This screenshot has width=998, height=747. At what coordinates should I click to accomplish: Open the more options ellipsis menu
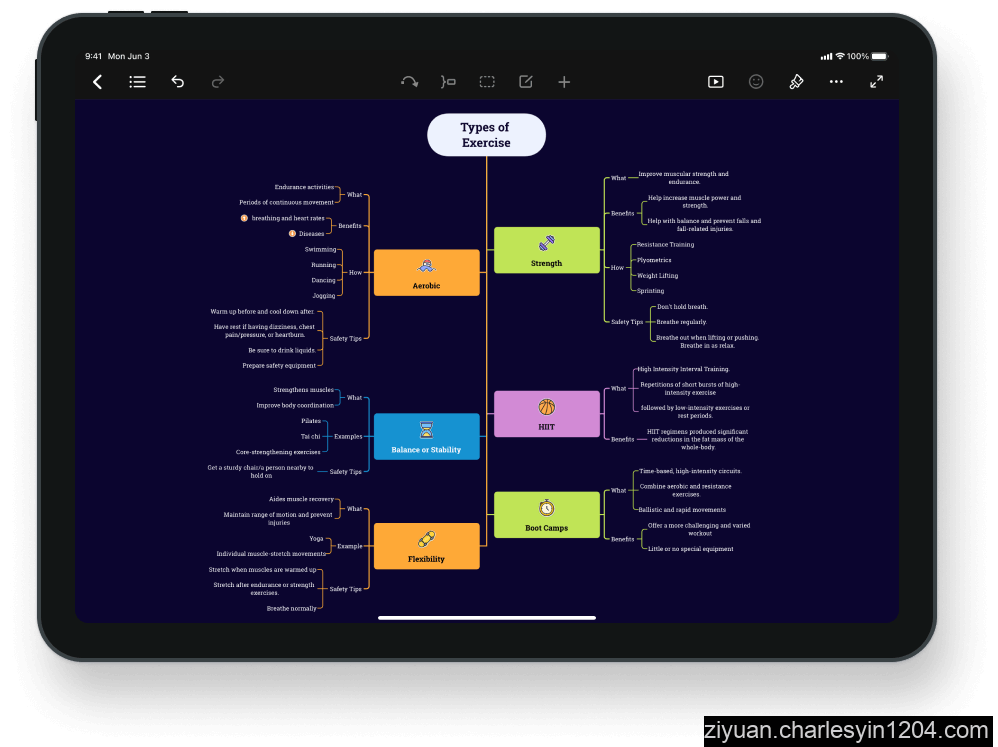point(836,82)
